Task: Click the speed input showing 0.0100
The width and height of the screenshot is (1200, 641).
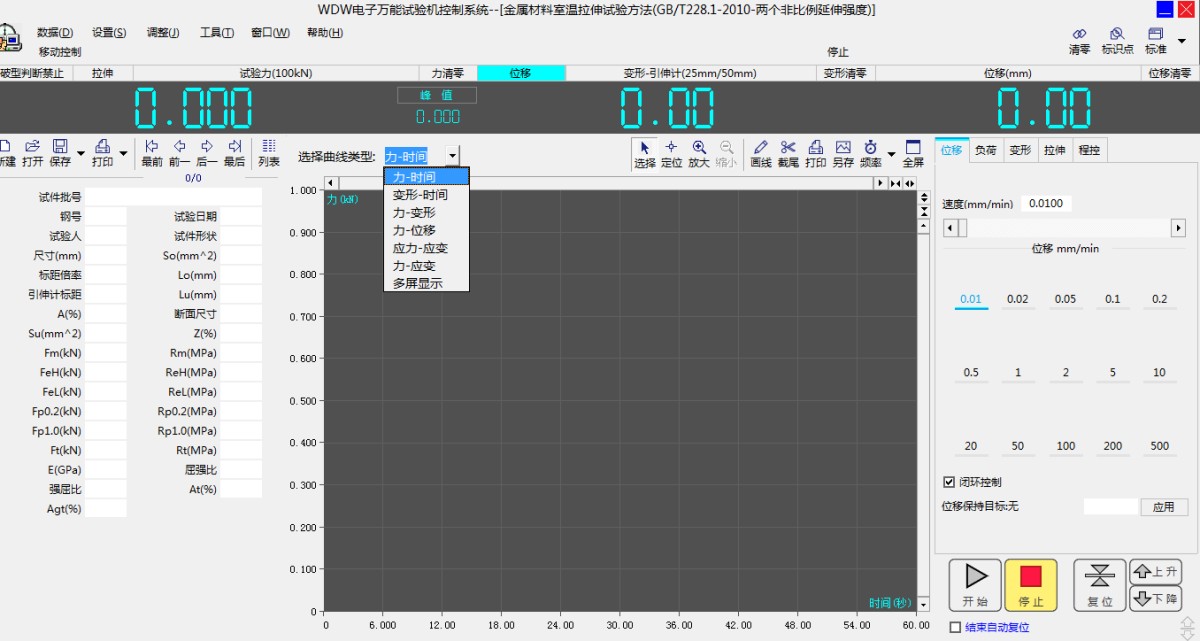Action: click(x=1047, y=203)
